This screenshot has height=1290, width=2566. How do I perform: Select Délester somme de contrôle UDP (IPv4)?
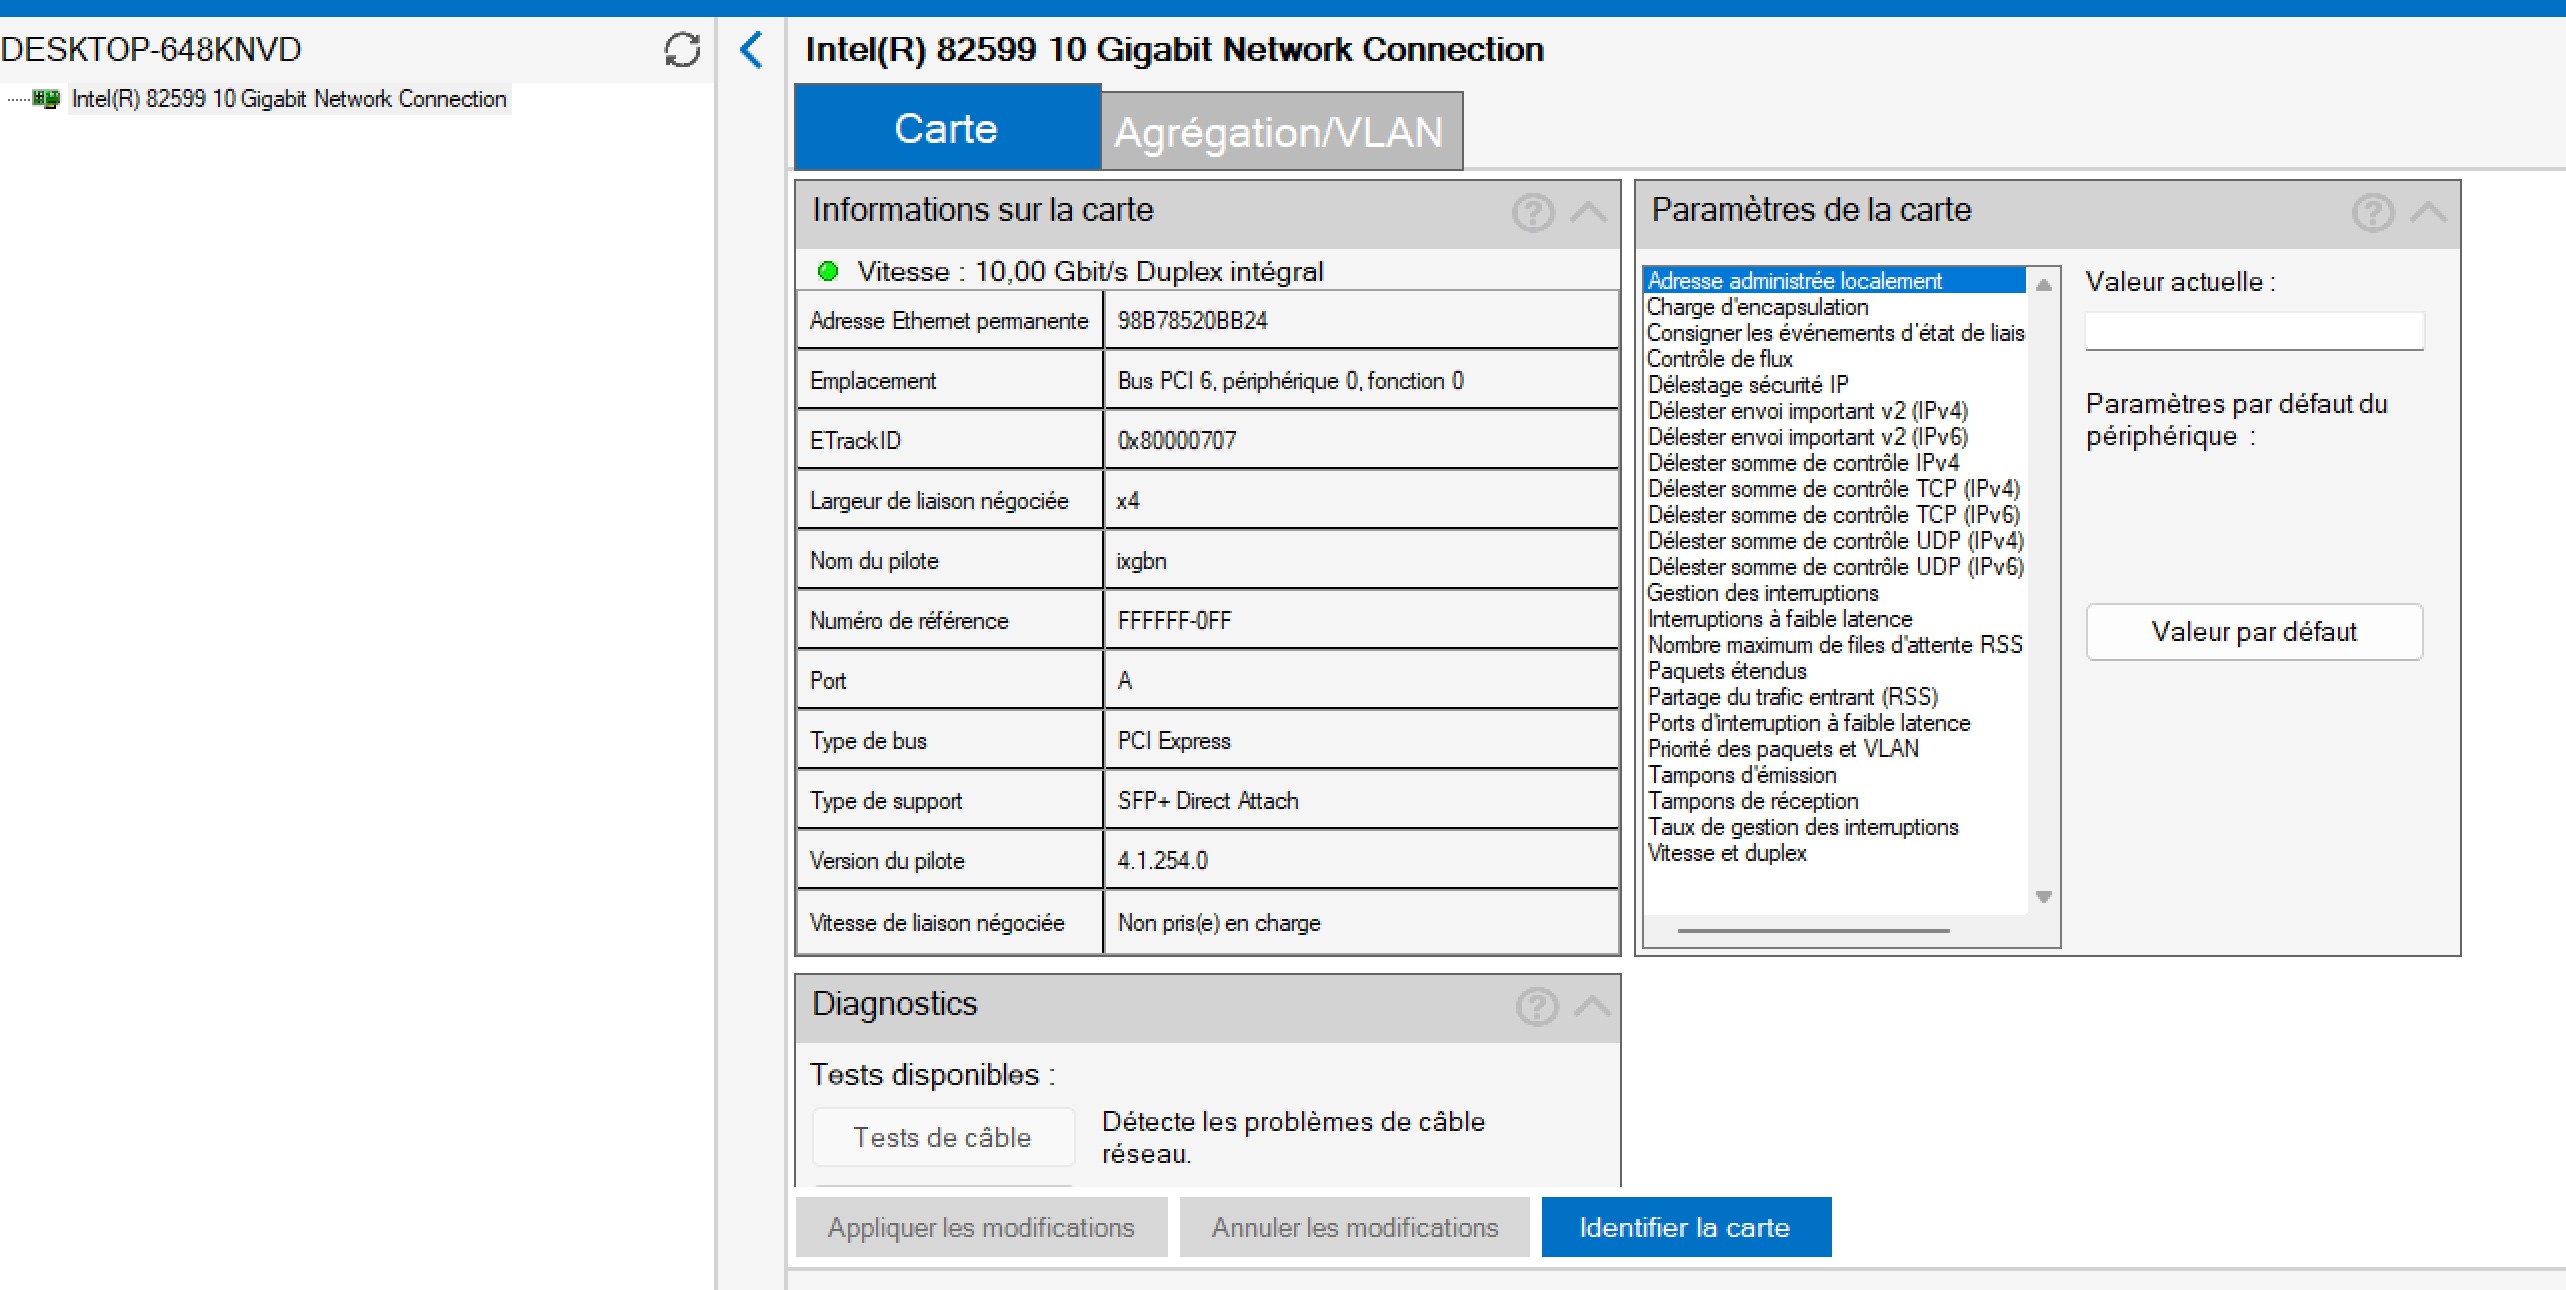[x=1835, y=541]
